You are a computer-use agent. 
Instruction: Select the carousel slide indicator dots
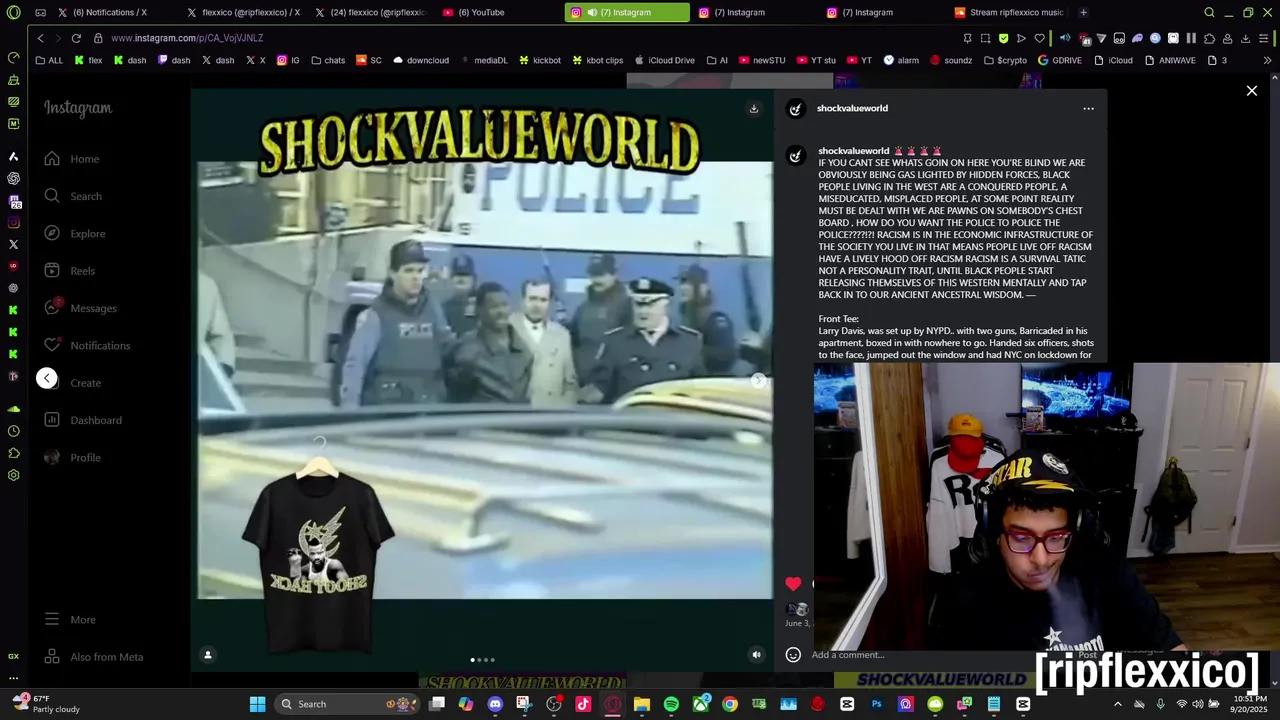pos(483,660)
